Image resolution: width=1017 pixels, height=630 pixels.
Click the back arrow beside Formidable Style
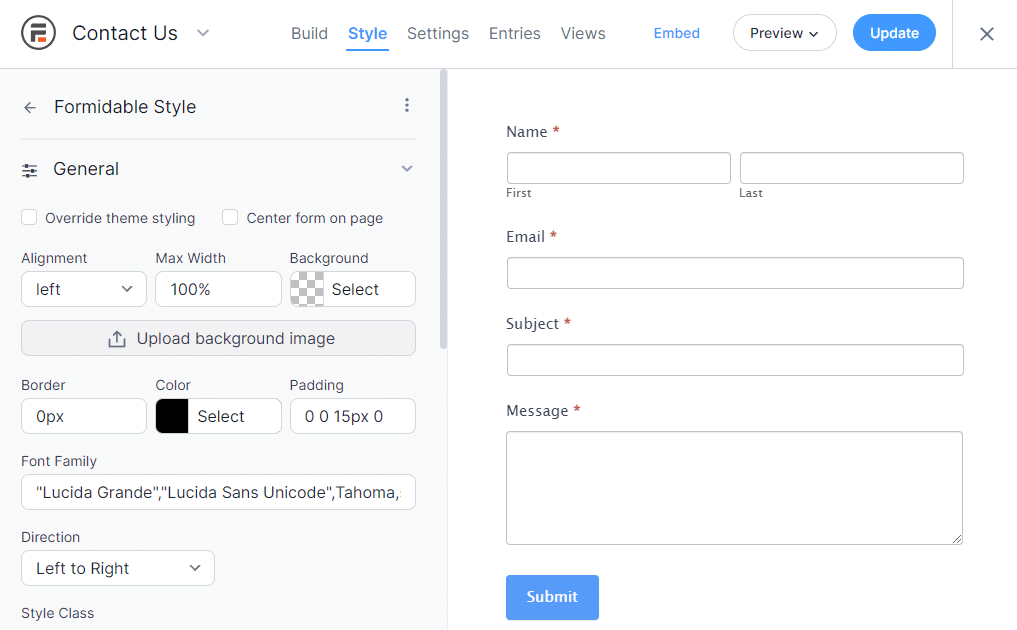[30, 108]
